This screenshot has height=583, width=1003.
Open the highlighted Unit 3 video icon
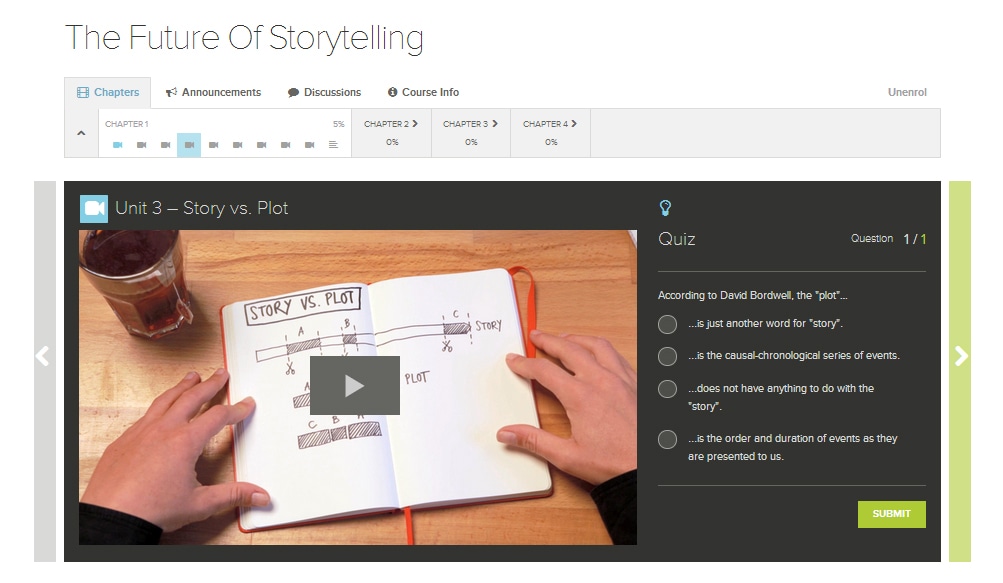[188, 145]
